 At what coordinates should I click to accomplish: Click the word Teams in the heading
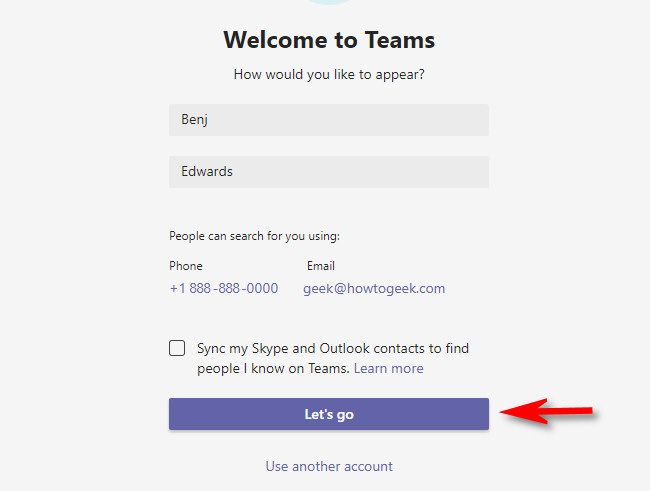tap(400, 40)
